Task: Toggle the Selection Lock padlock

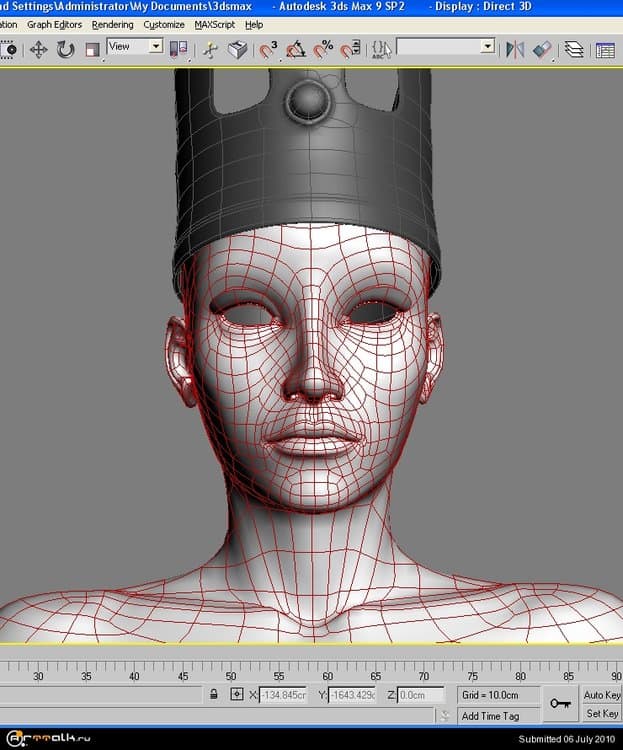Action: coord(214,694)
